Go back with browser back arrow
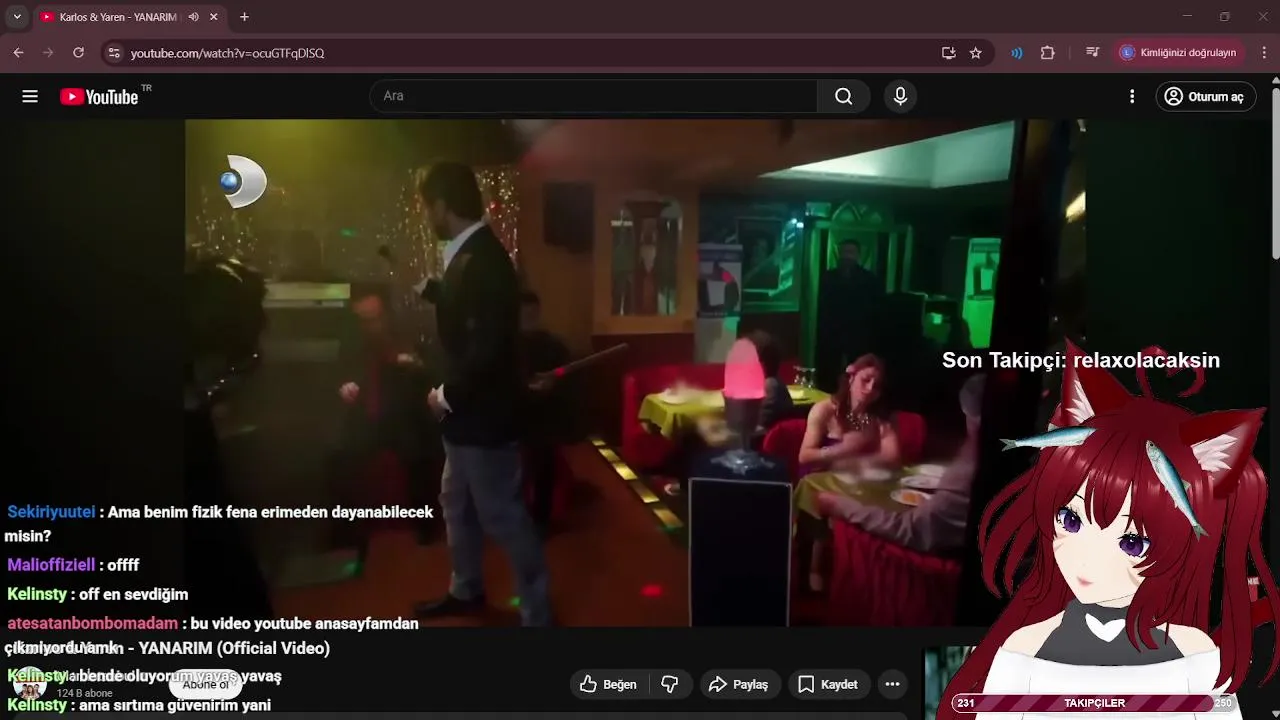The height and width of the screenshot is (720, 1280). [18, 53]
